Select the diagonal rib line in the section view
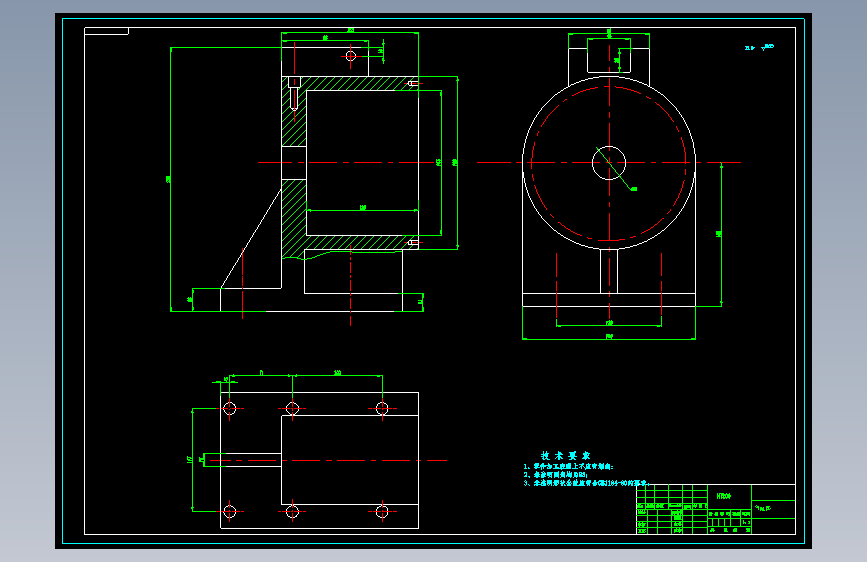 coord(251,238)
